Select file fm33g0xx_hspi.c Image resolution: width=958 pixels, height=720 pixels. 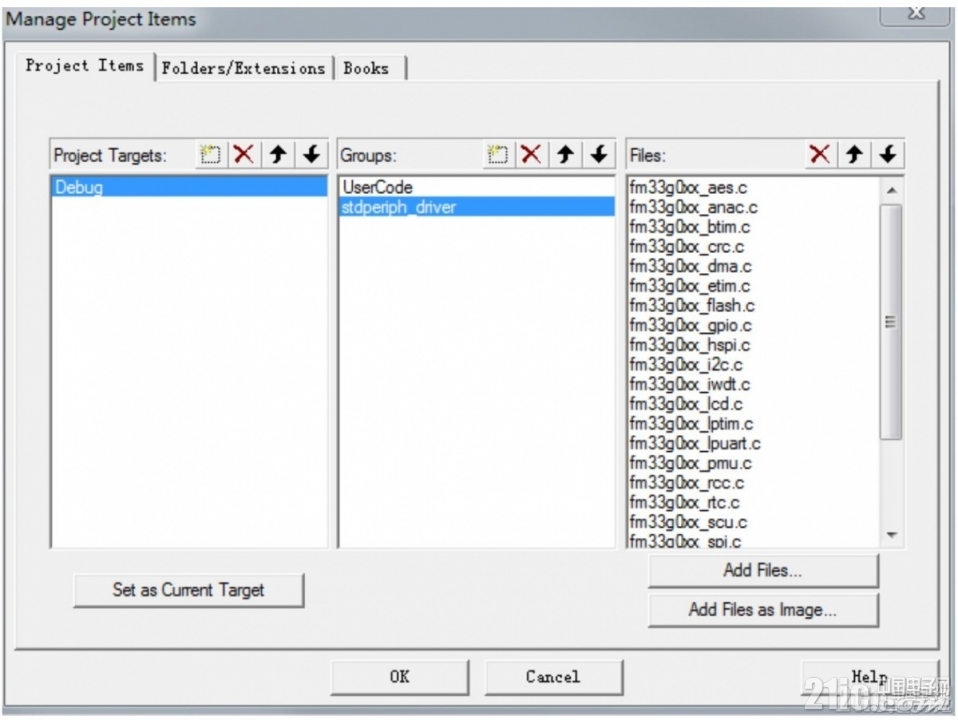(690, 345)
